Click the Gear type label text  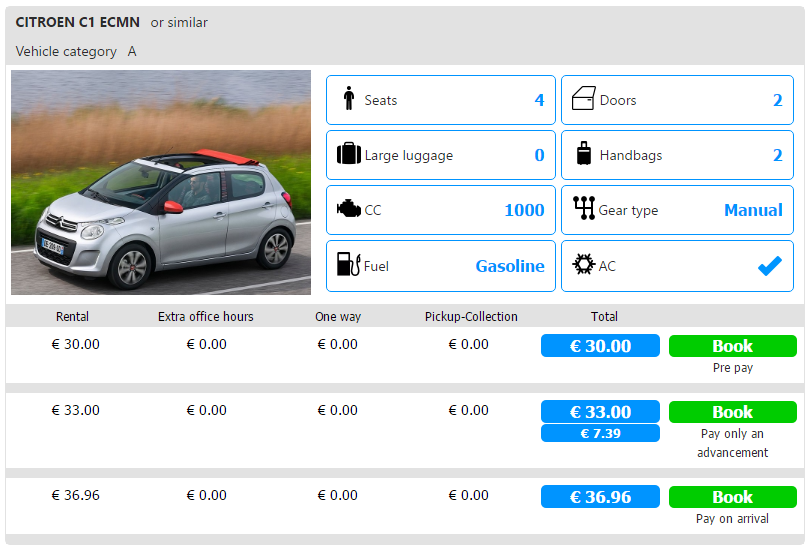pyautogui.click(x=628, y=211)
